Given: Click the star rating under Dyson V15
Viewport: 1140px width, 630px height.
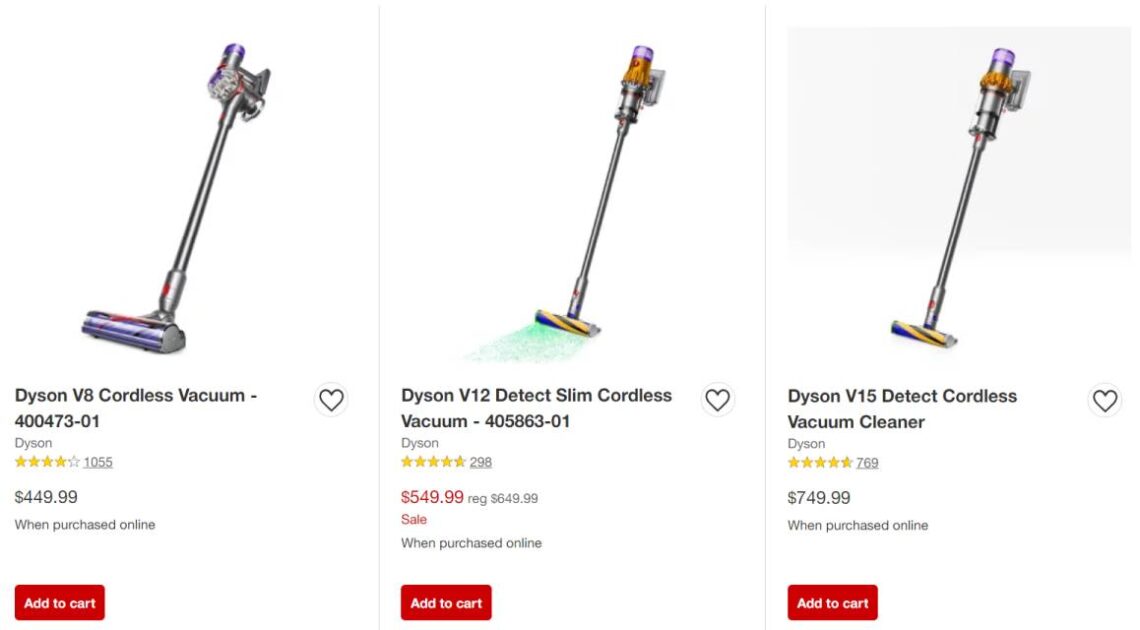Looking at the screenshot, I should [x=819, y=463].
